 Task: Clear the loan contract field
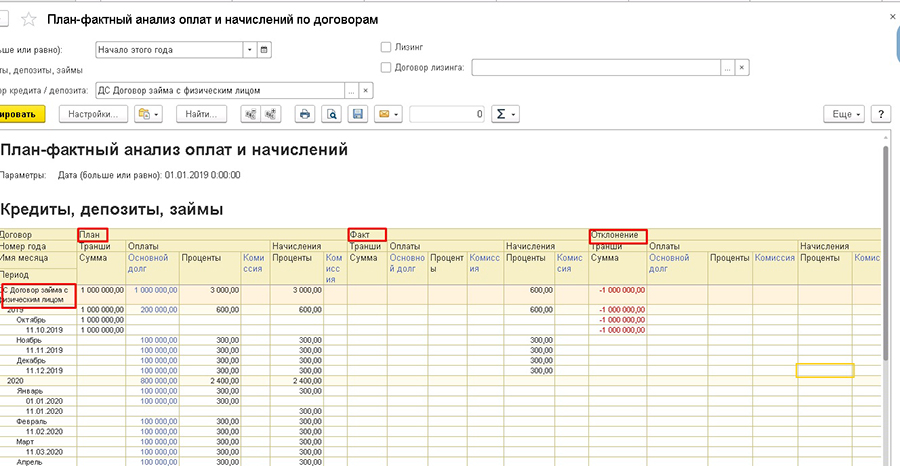[x=366, y=89]
